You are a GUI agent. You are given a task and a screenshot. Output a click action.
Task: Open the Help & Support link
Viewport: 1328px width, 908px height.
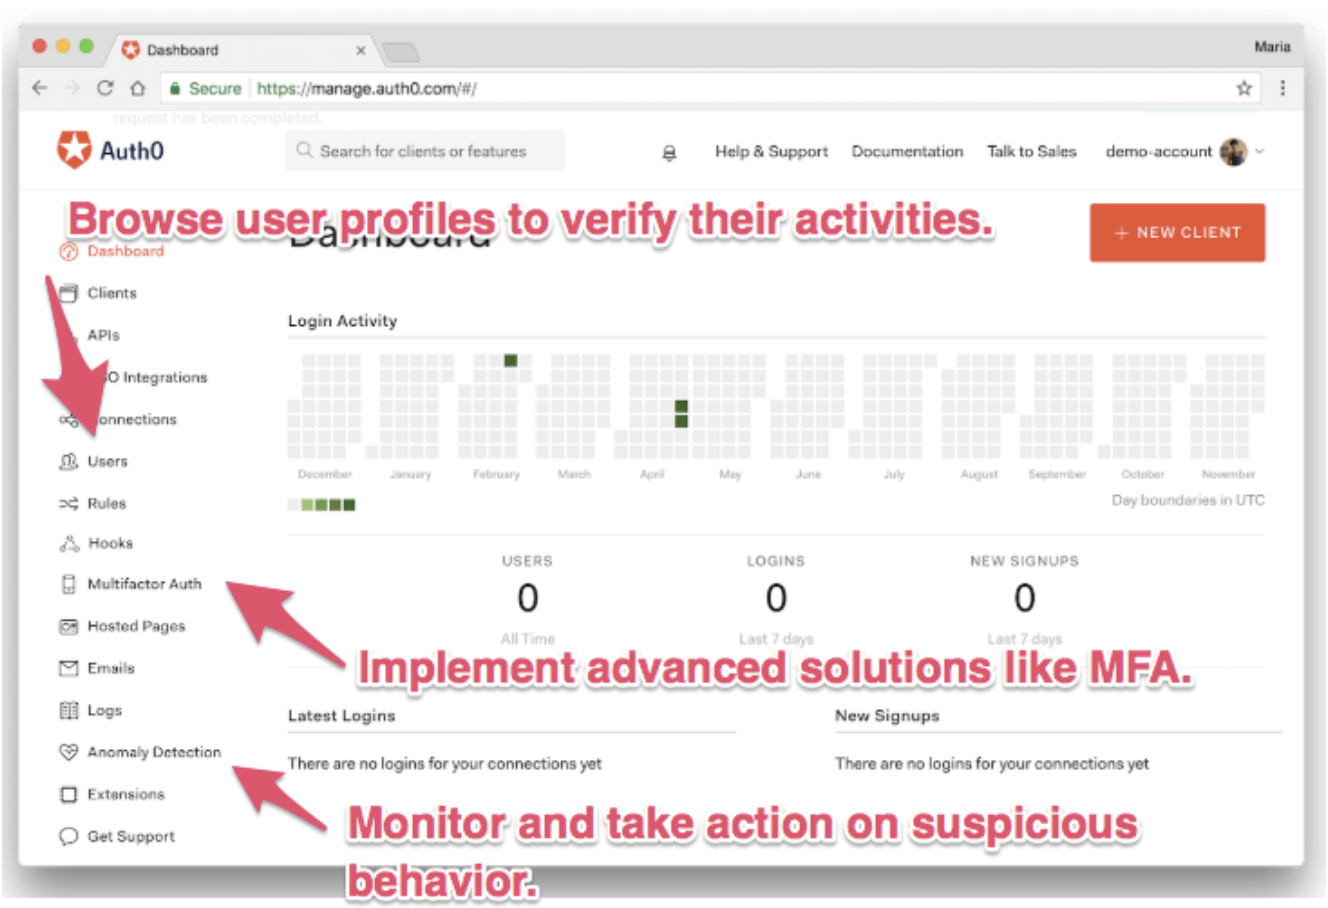(x=771, y=152)
